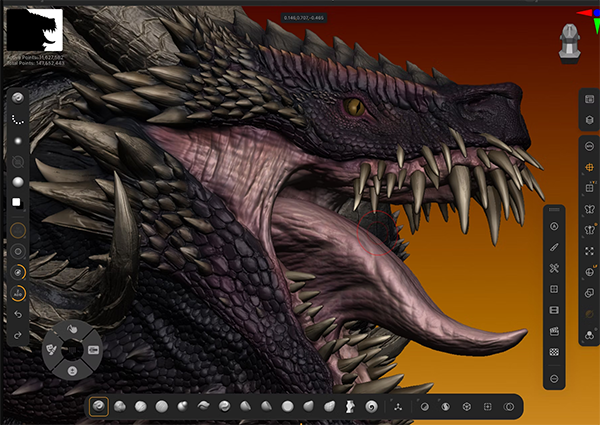Toggle the plain butterfly symmetry icon

coord(589,209)
